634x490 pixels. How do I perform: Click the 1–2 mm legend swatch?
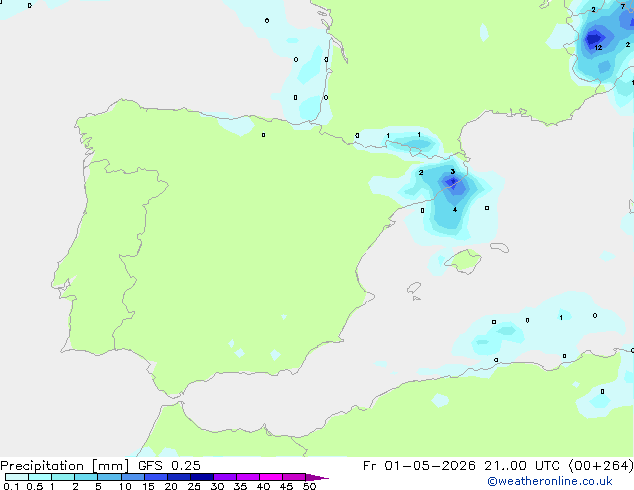click(x=63, y=477)
